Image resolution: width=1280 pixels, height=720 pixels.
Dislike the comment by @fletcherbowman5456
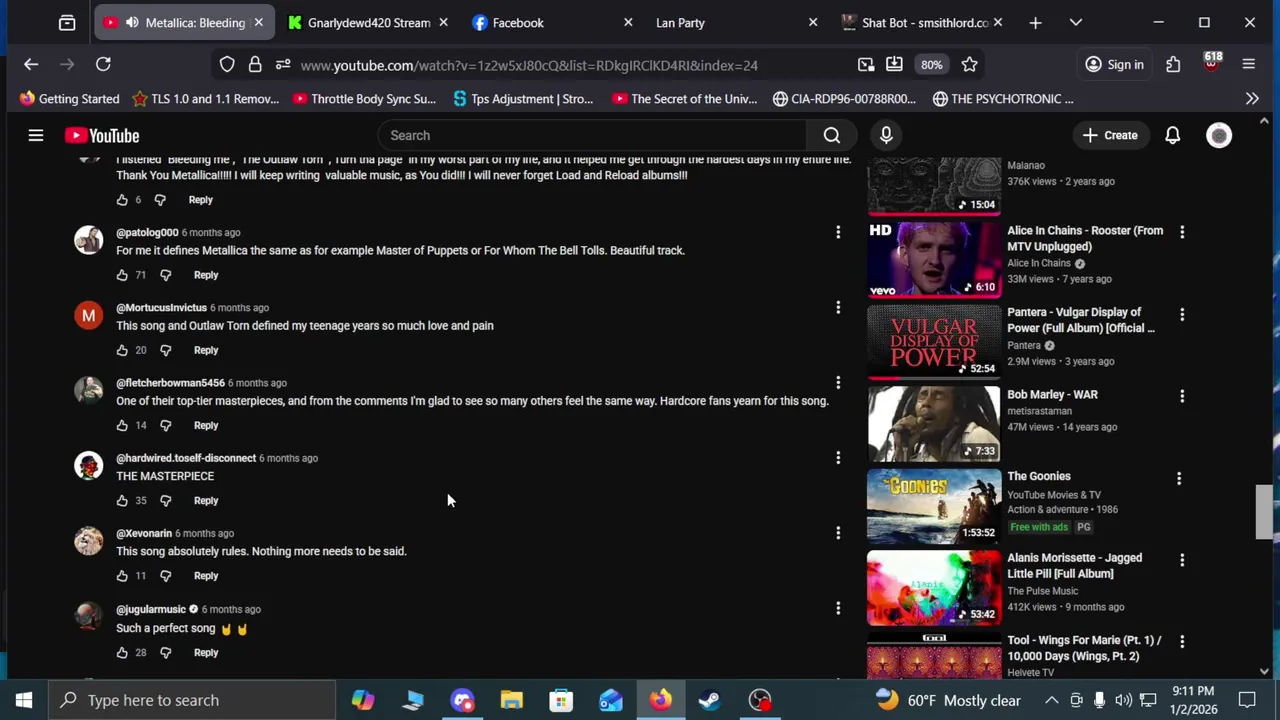[165, 425]
